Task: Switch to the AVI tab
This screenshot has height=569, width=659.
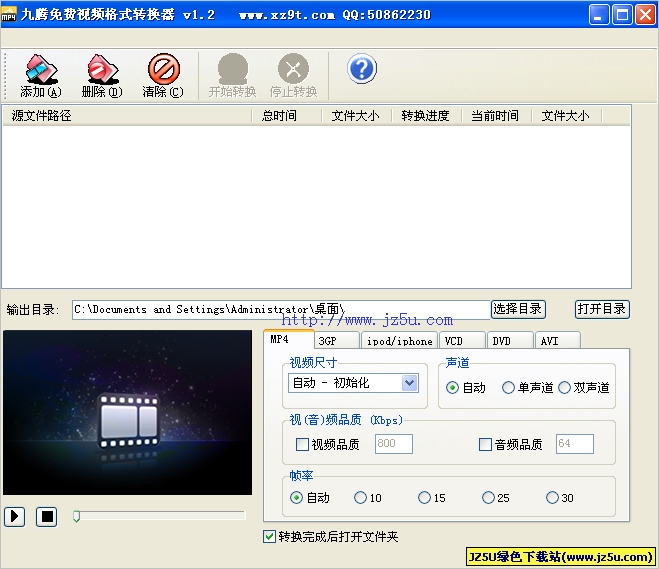Action: click(x=558, y=341)
